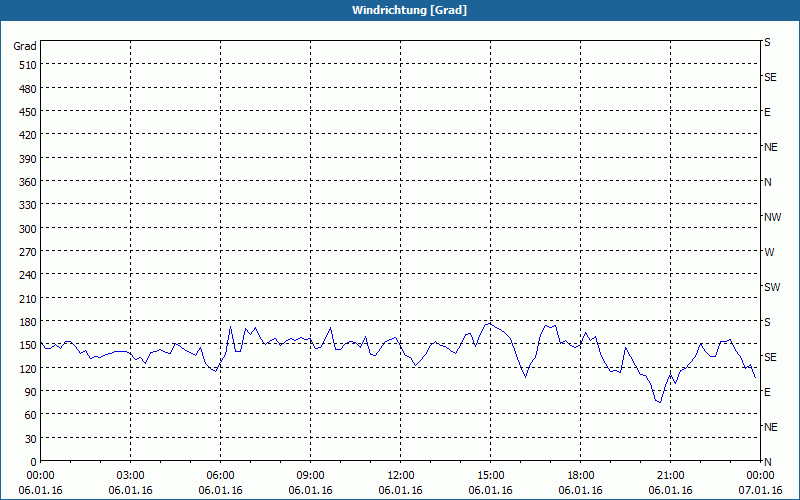Select the 180 value on the degree axis
The height and width of the screenshot is (500, 800).
coord(29,322)
